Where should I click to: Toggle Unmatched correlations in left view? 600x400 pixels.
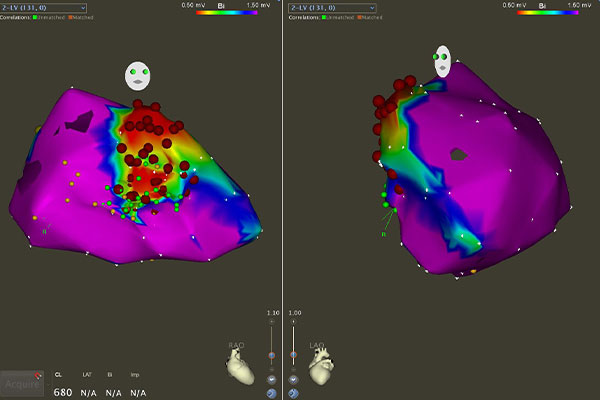pyautogui.click(x=56, y=18)
